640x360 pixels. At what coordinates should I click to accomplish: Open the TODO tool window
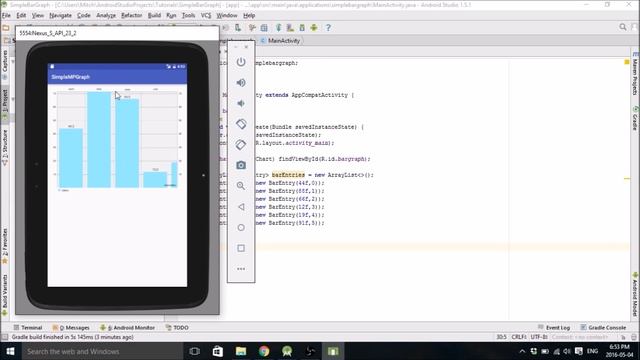[x=177, y=328]
